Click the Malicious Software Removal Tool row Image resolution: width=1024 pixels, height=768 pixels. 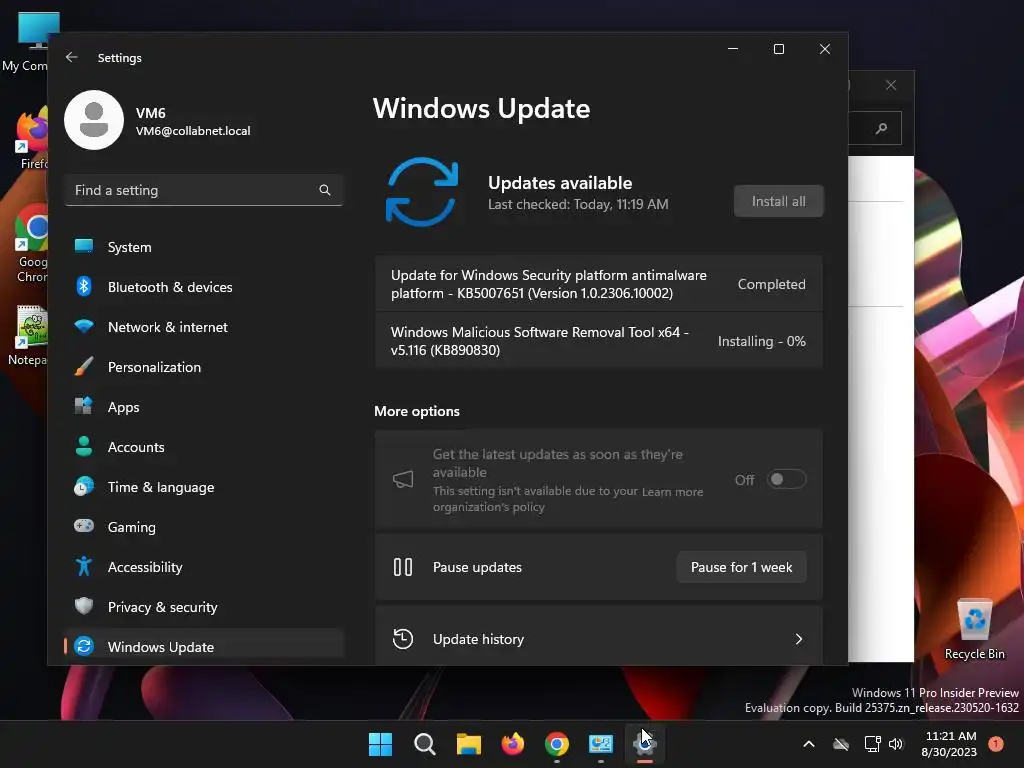(598, 341)
